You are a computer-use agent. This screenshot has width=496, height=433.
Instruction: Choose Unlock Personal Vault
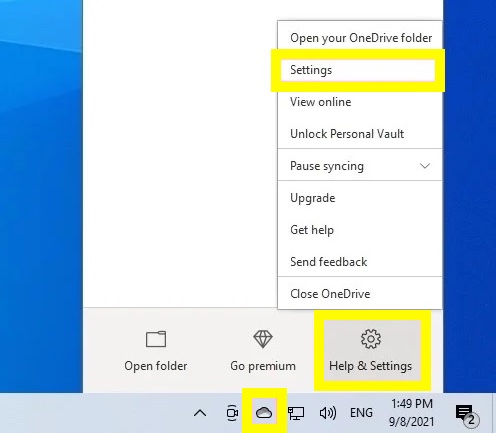360,134
